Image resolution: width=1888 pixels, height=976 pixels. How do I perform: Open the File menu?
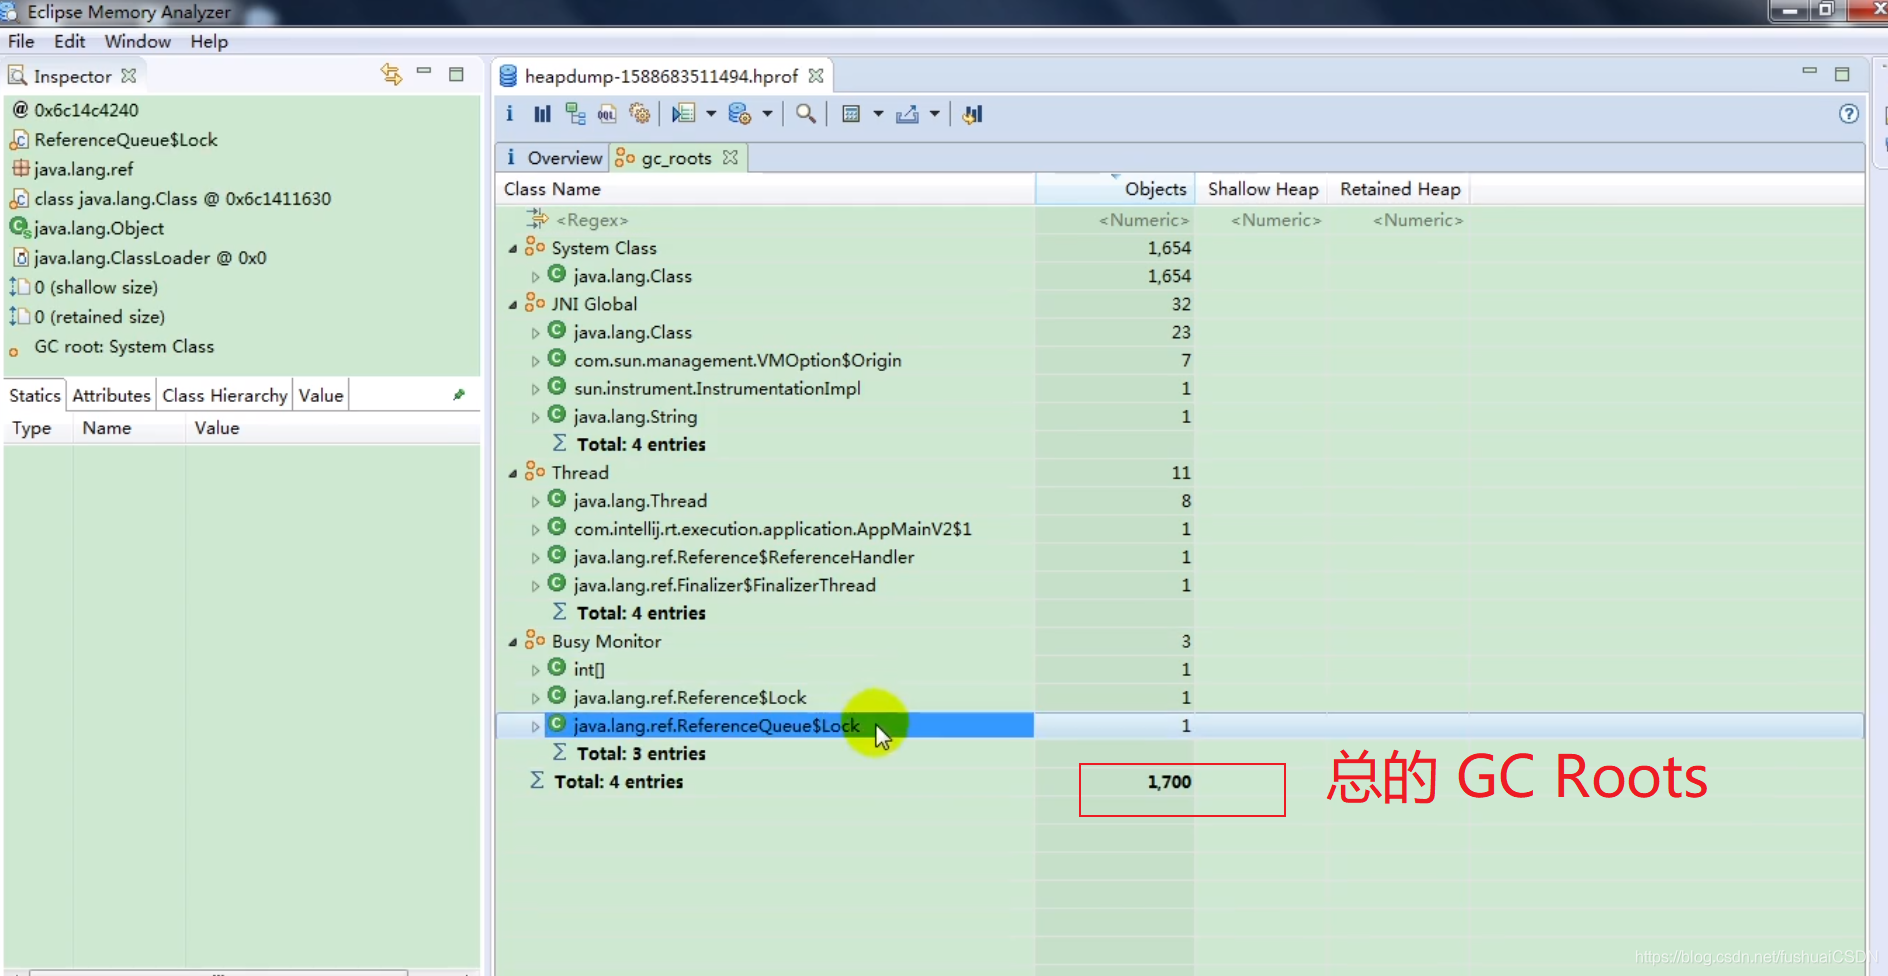point(21,41)
